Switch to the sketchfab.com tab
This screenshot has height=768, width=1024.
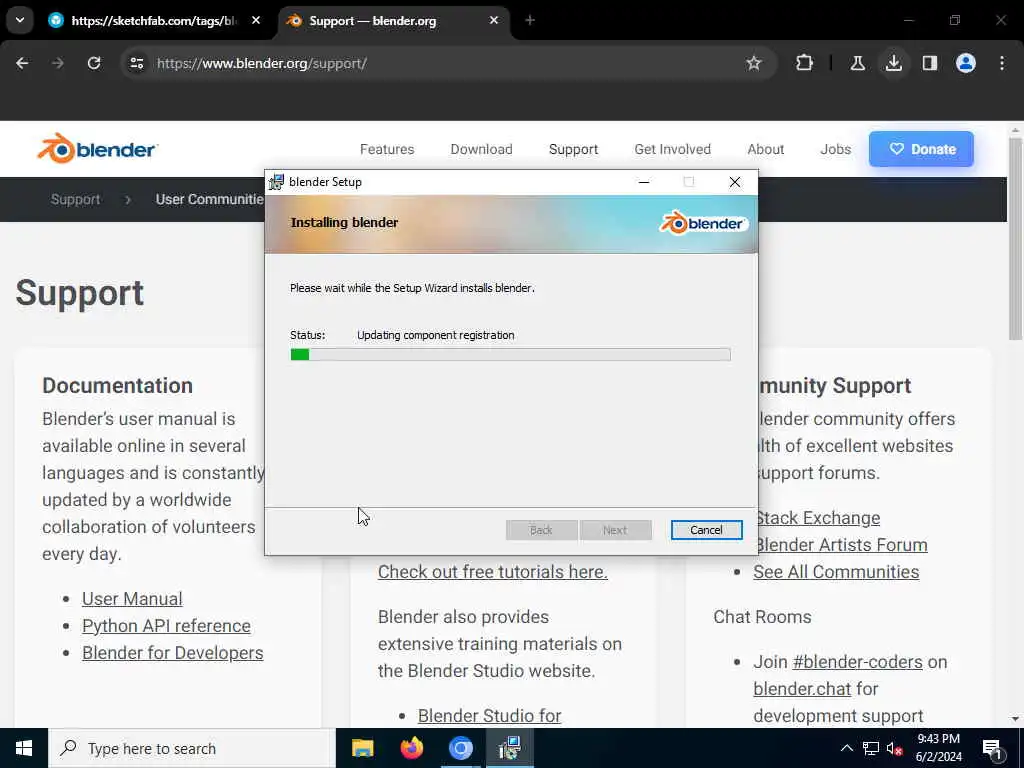[x=155, y=21]
